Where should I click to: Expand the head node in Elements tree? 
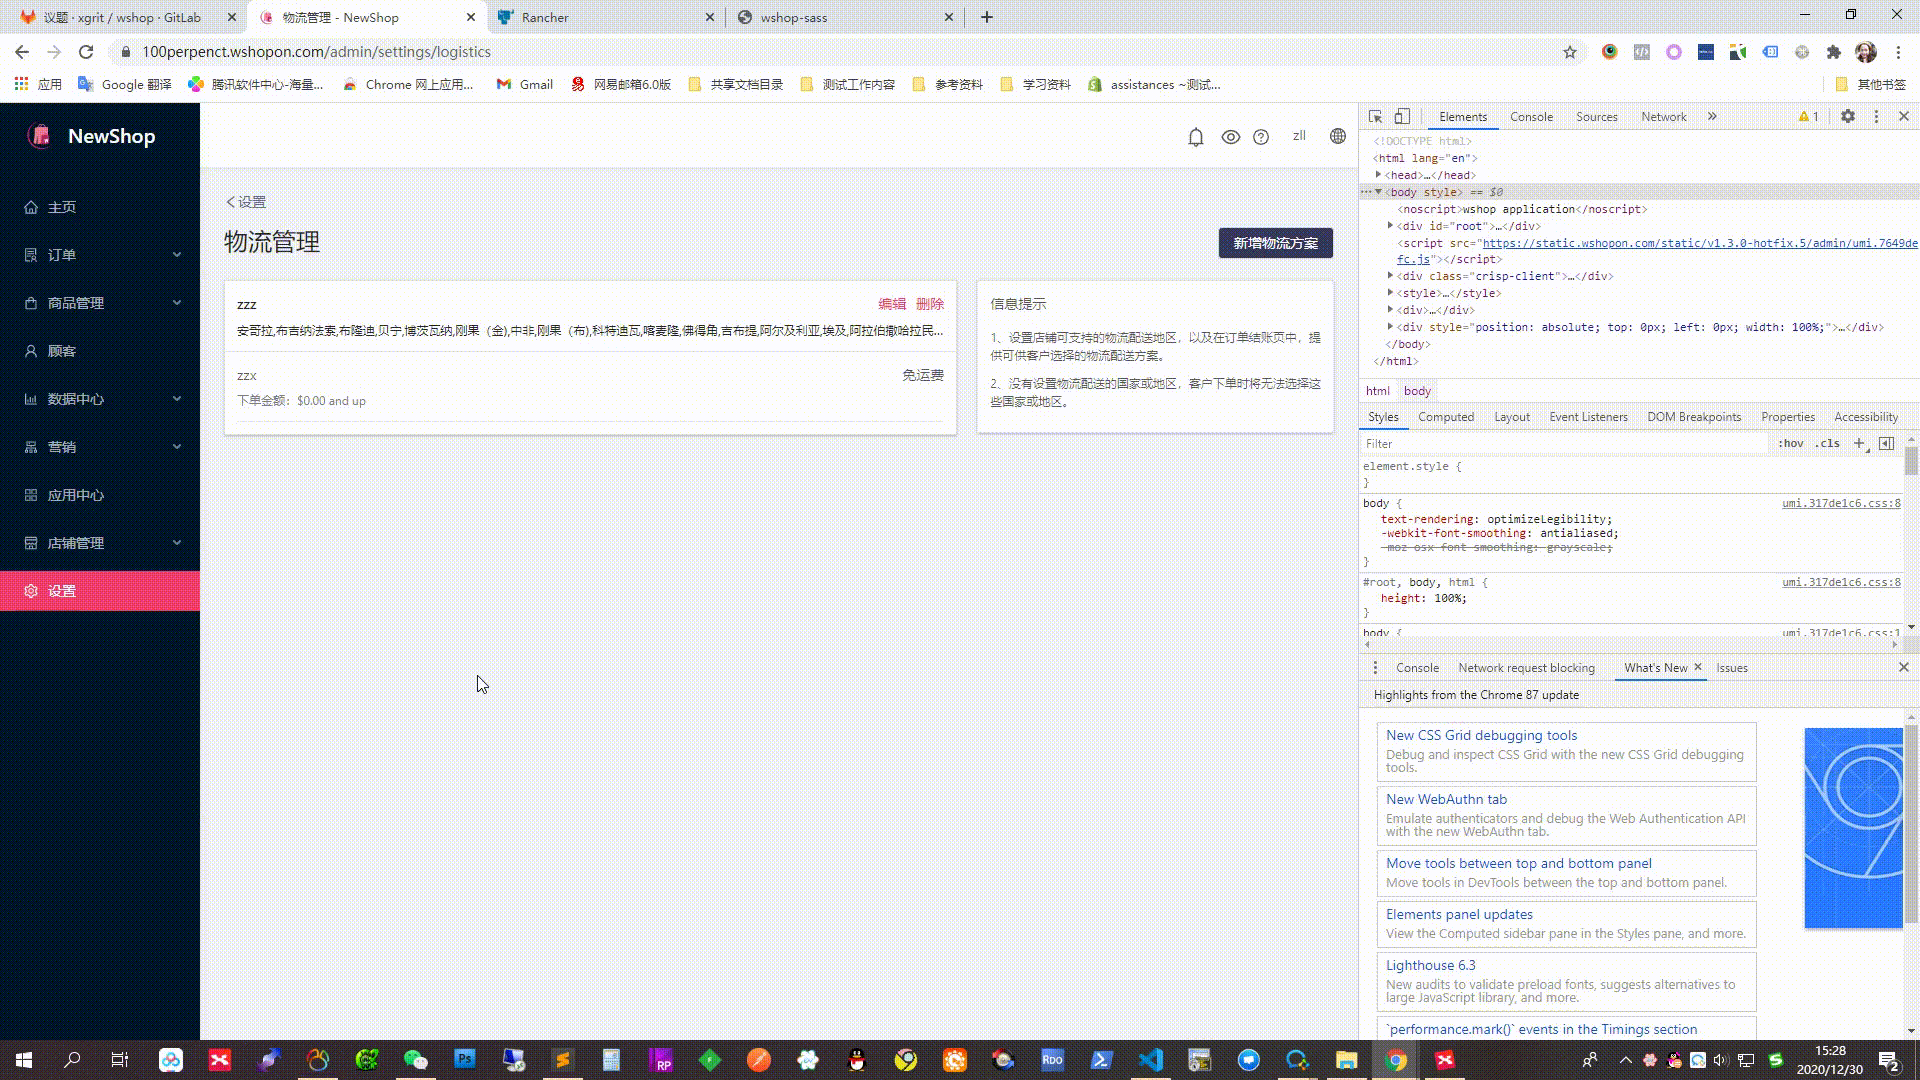[1378, 175]
